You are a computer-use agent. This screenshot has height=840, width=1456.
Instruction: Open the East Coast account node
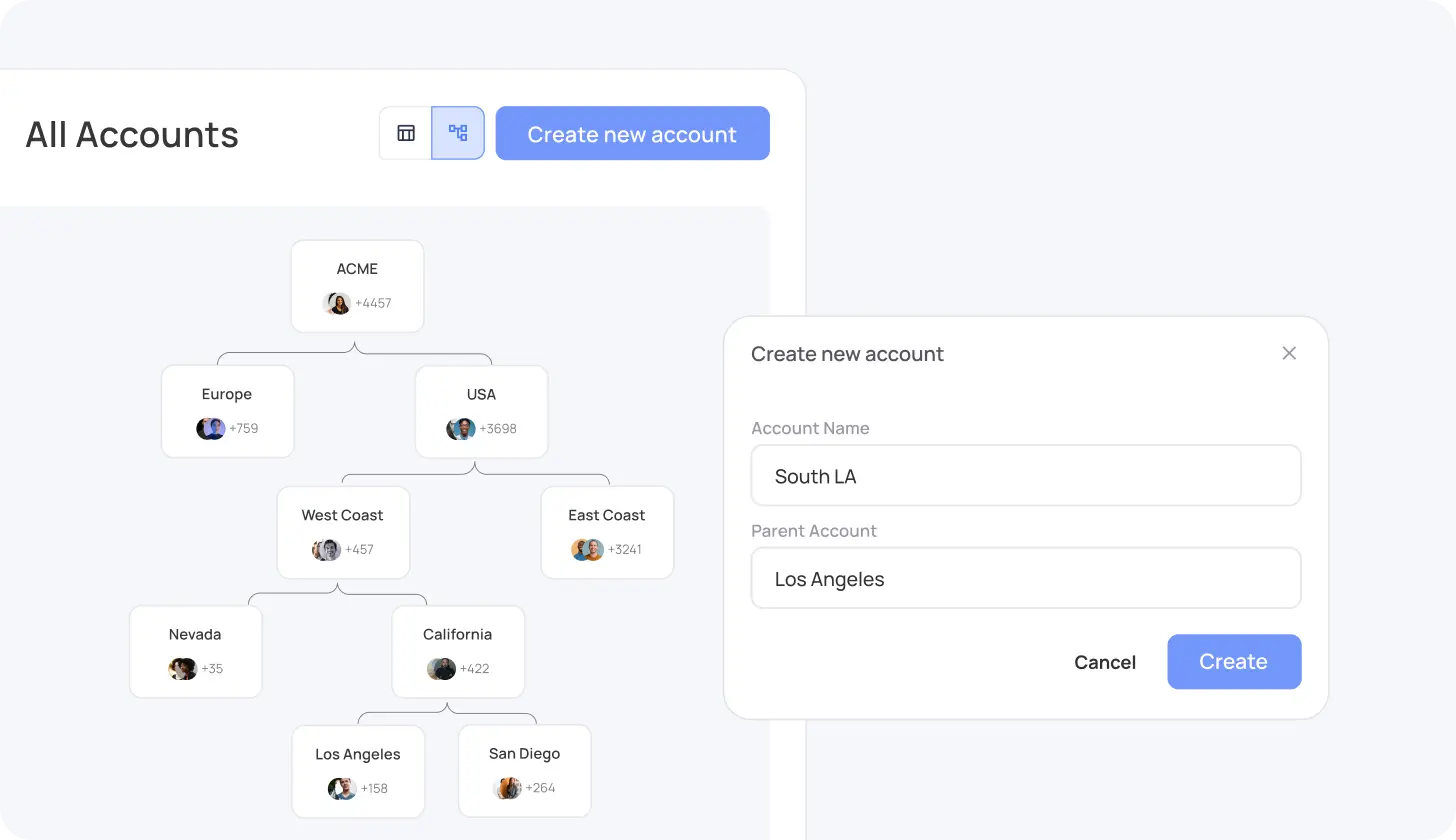607,516
